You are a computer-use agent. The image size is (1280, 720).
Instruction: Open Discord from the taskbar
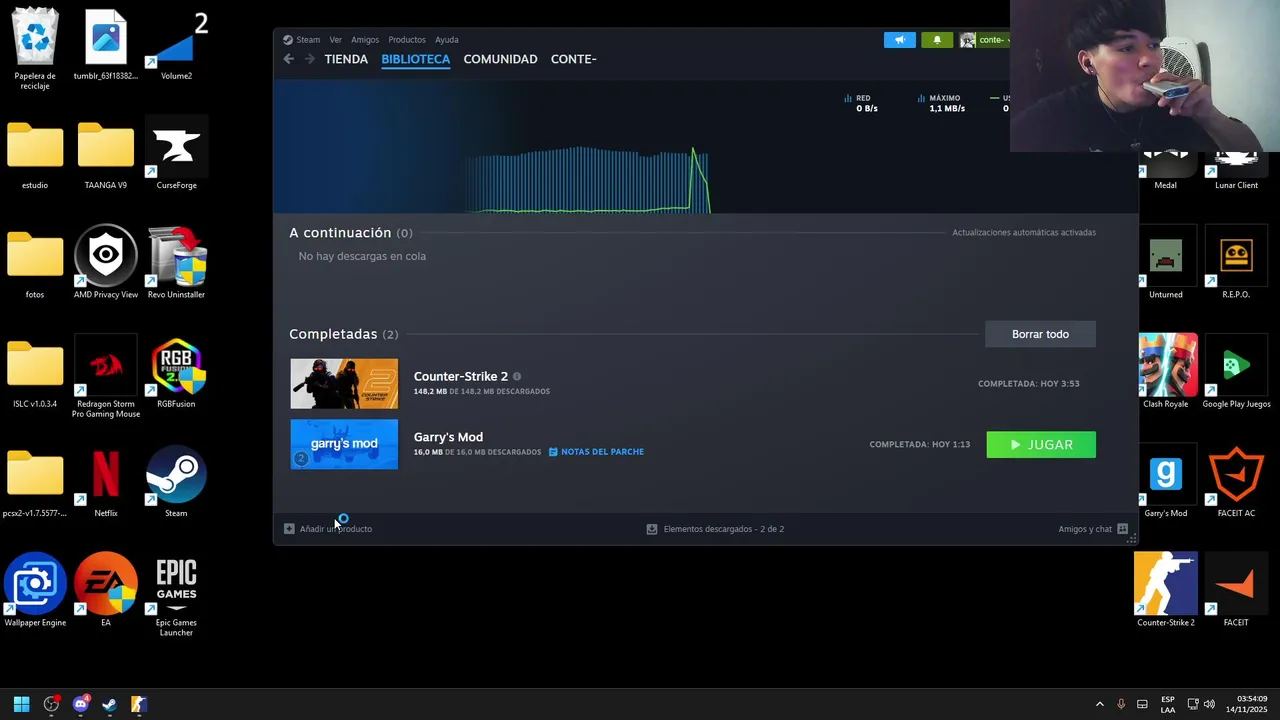80,704
